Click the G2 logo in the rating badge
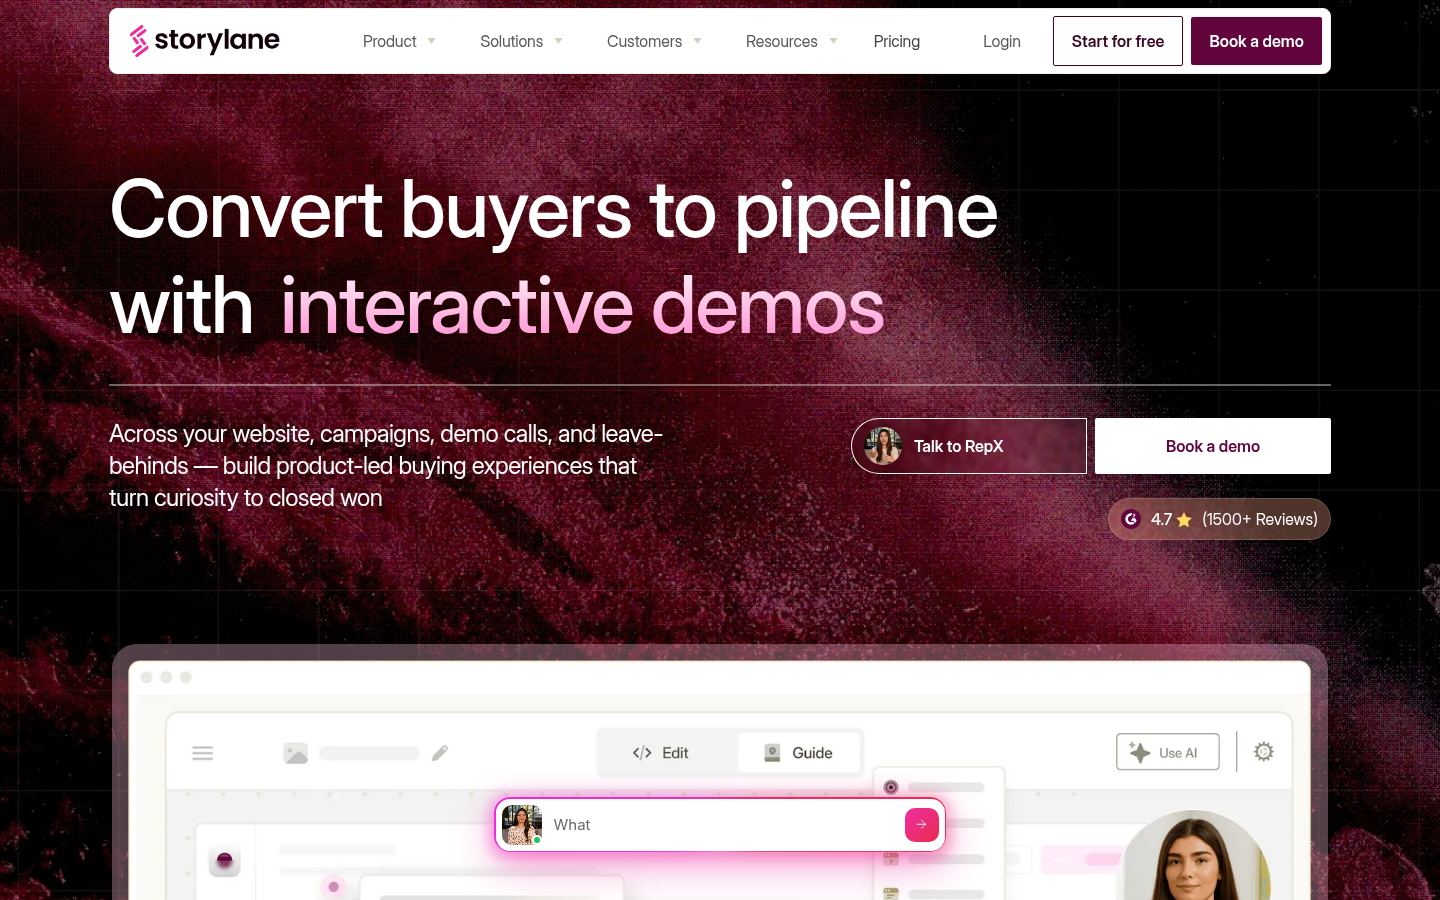 click(x=1131, y=519)
